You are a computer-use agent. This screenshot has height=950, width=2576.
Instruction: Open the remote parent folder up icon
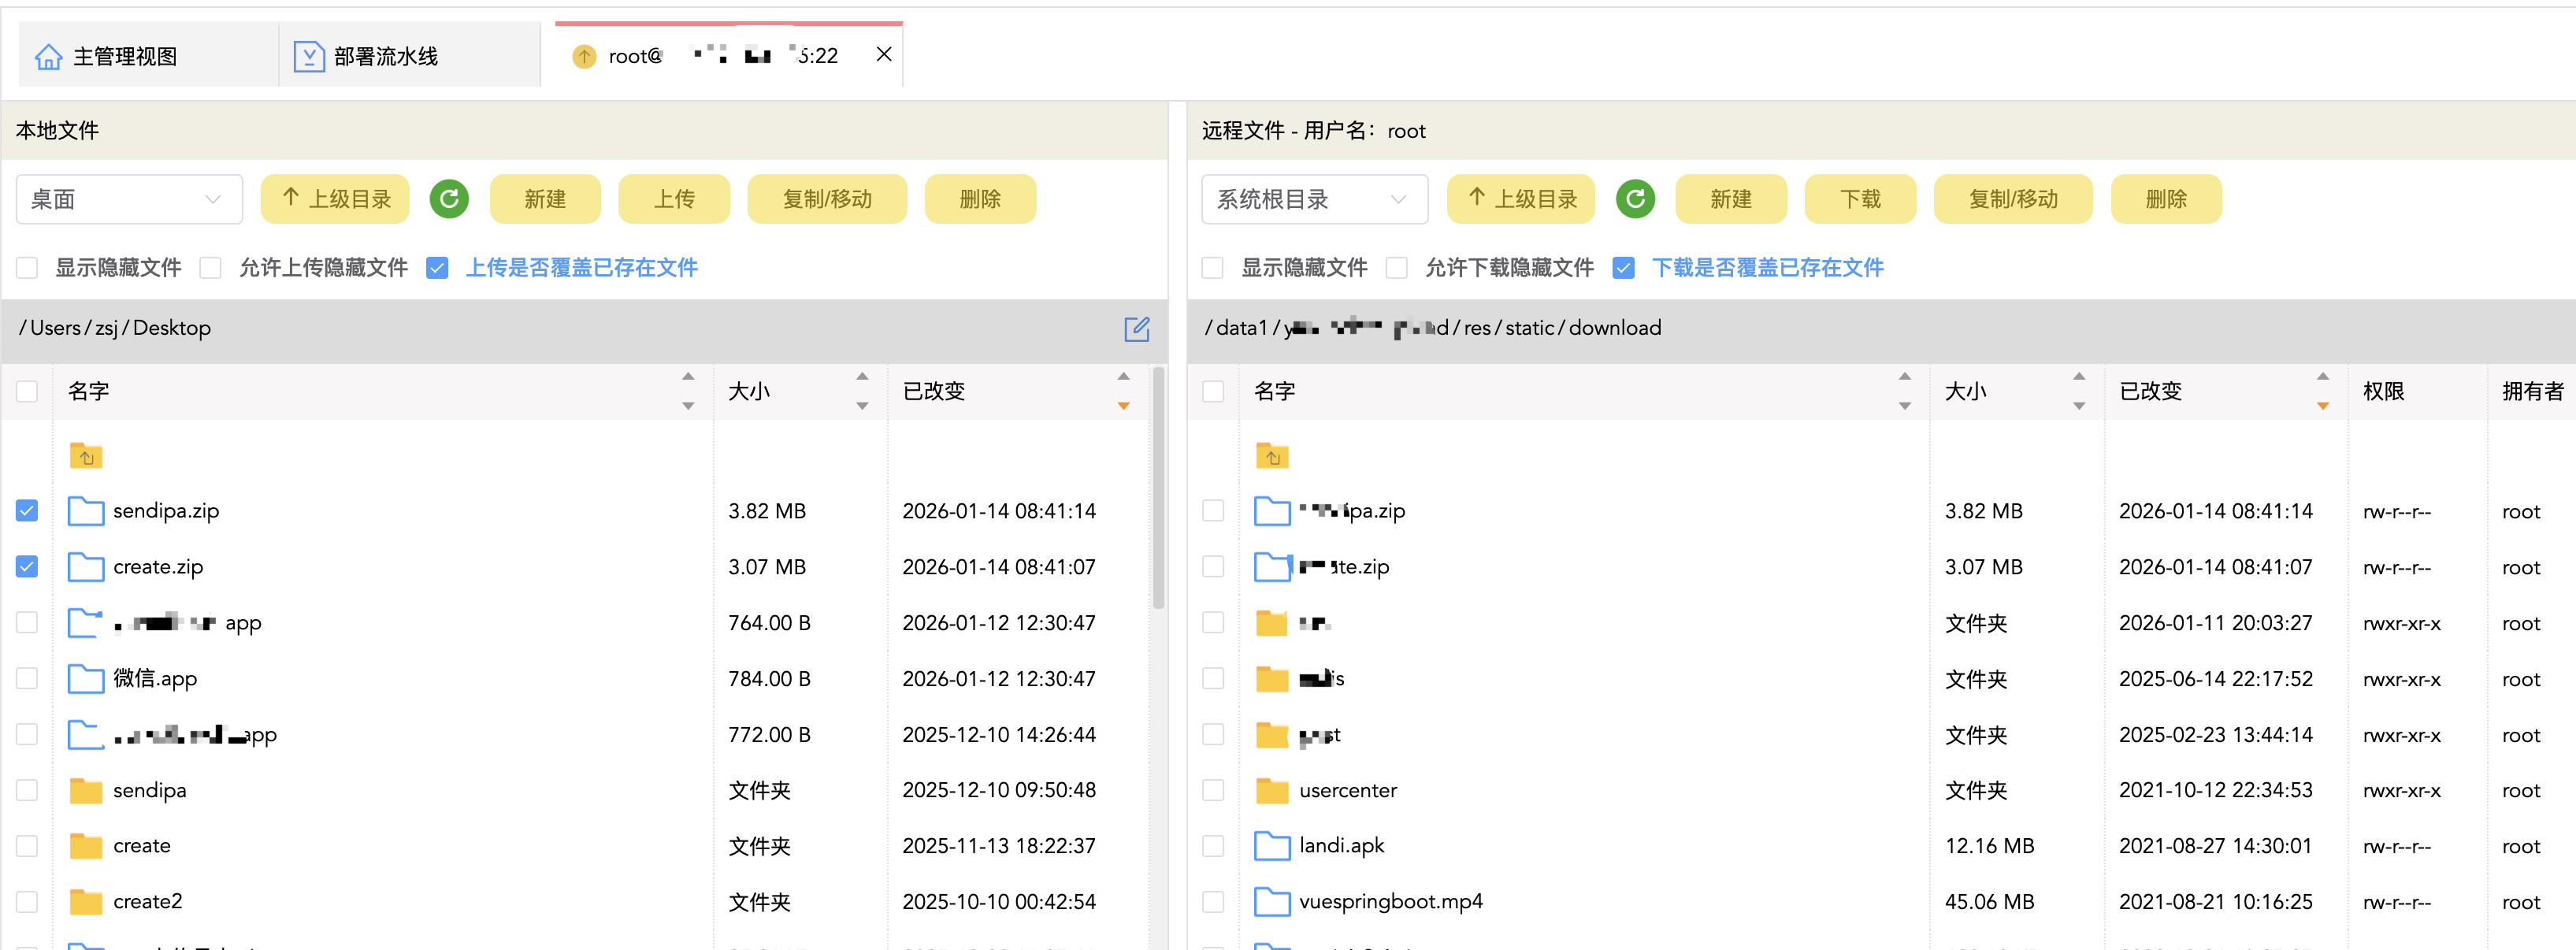pos(1272,456)
